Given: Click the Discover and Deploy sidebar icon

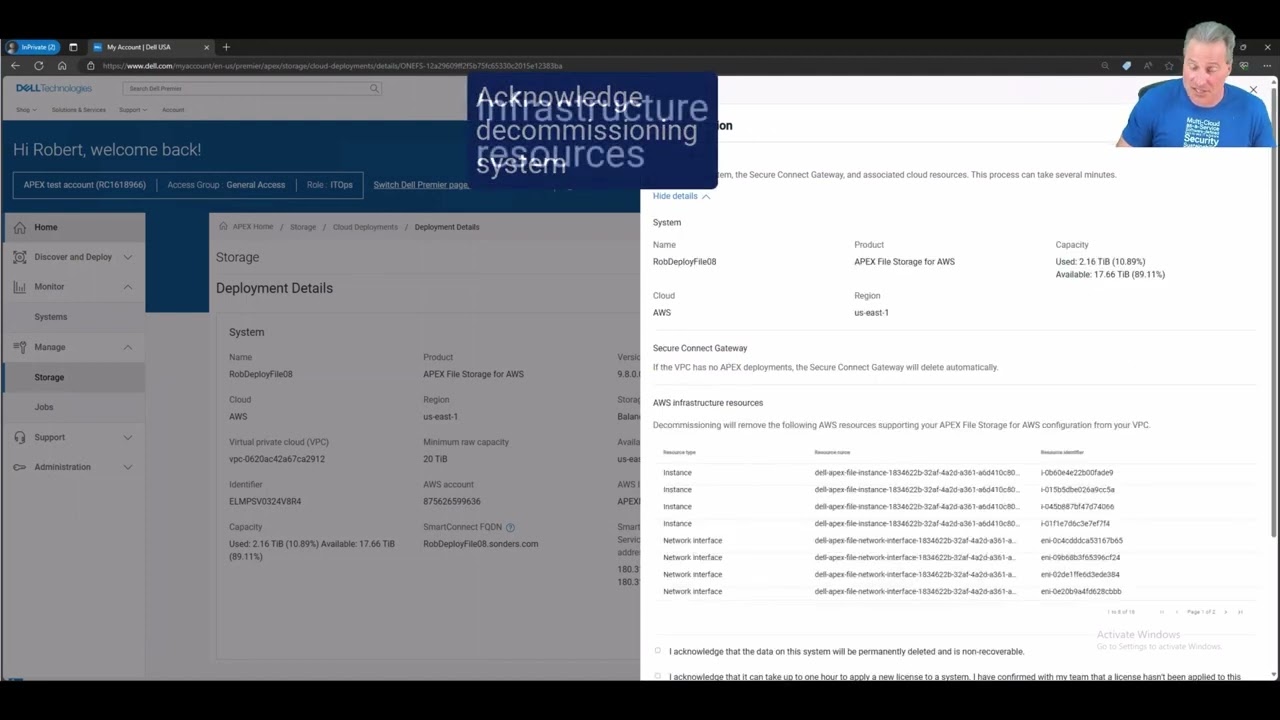Looking at the screenshot, I should (20, 257).
